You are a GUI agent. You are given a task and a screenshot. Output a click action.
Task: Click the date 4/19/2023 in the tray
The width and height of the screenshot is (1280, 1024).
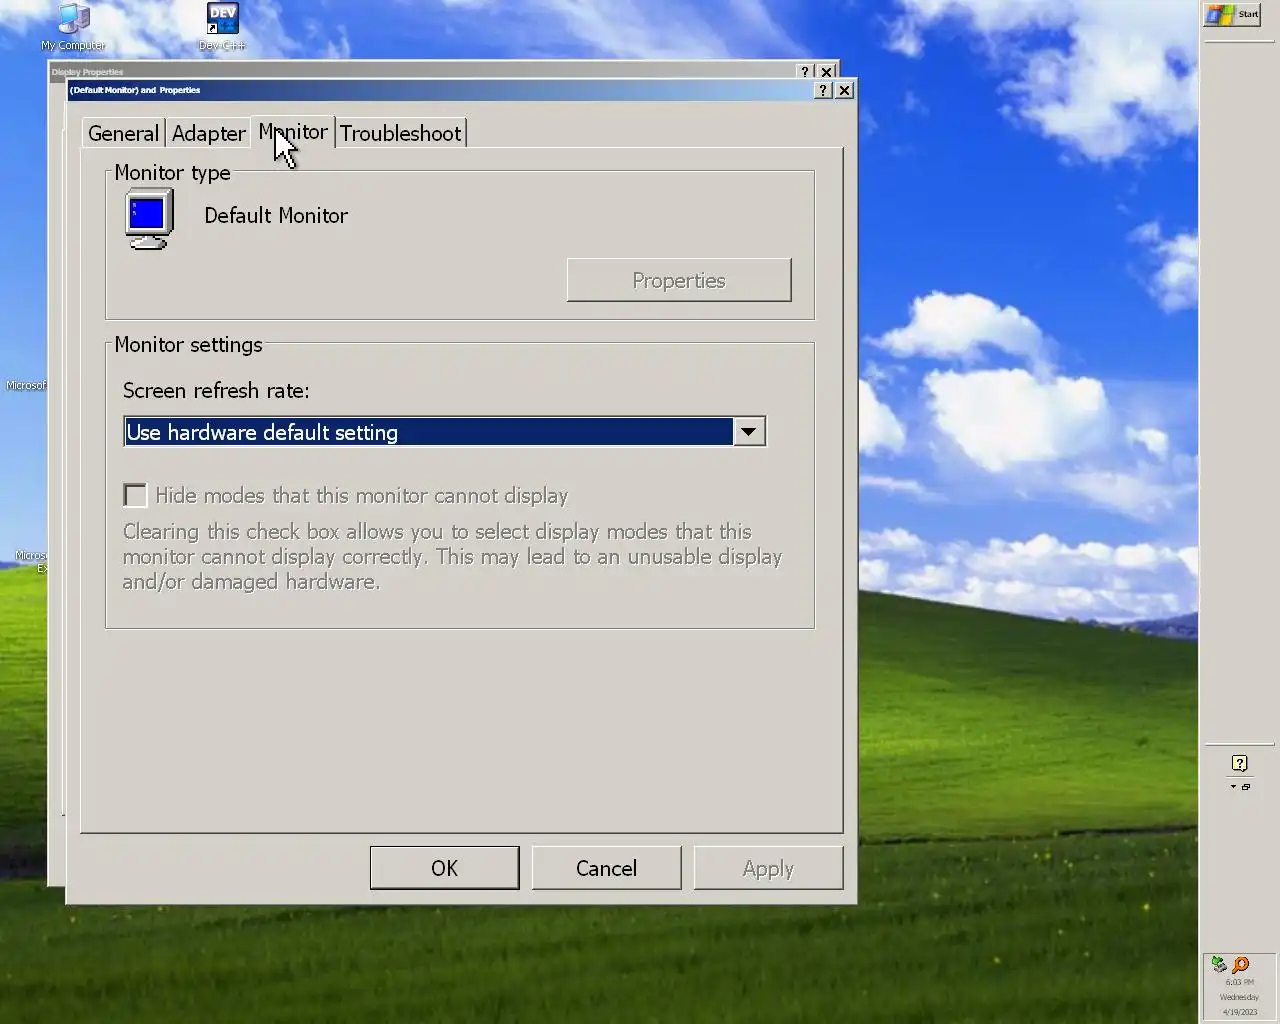1239,1012
